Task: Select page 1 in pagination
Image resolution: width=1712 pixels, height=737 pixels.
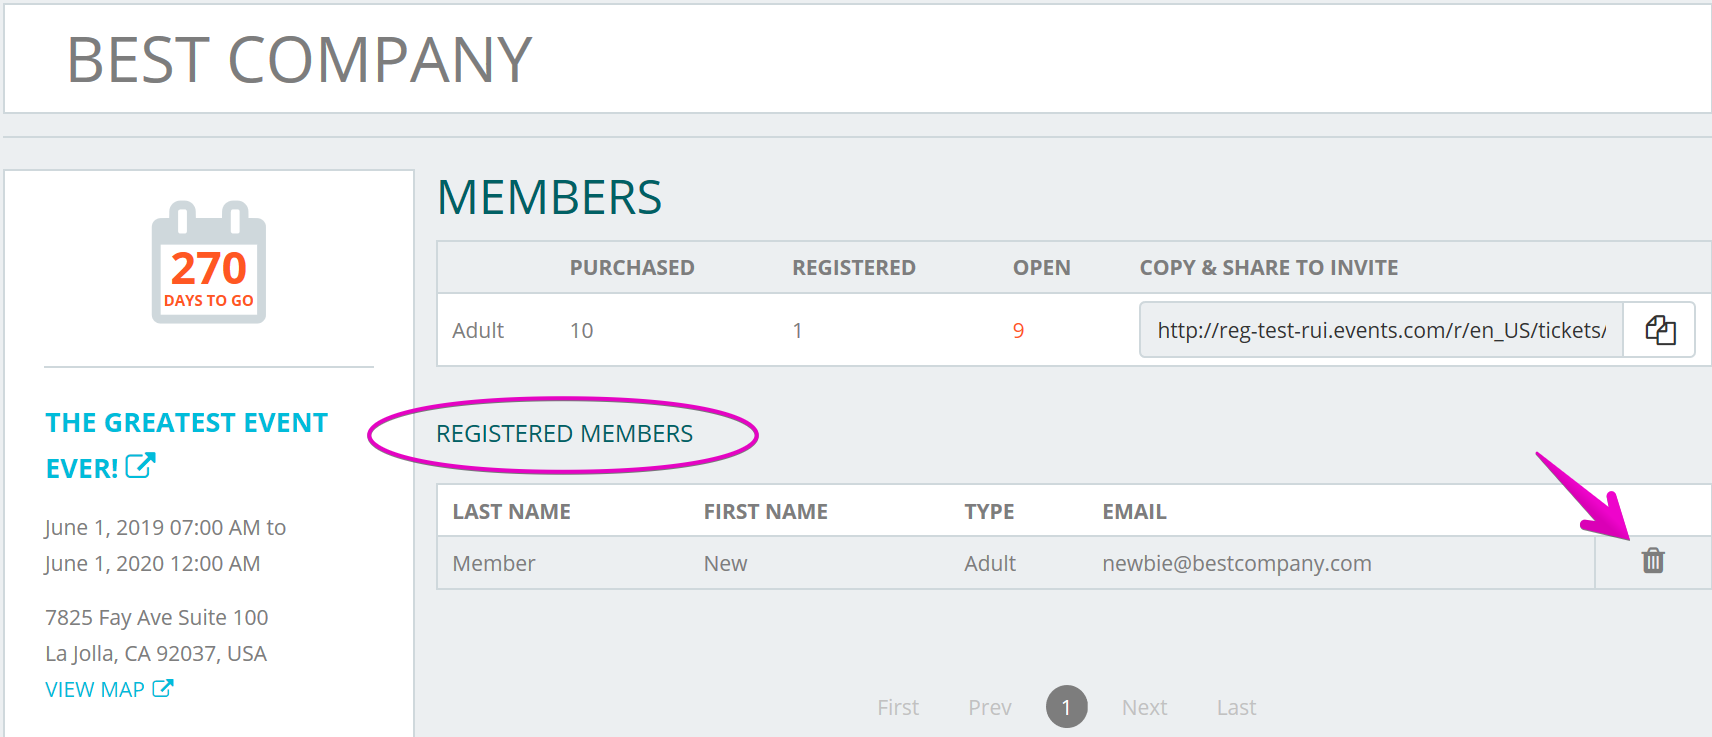Action: [x=1066, y=707]
